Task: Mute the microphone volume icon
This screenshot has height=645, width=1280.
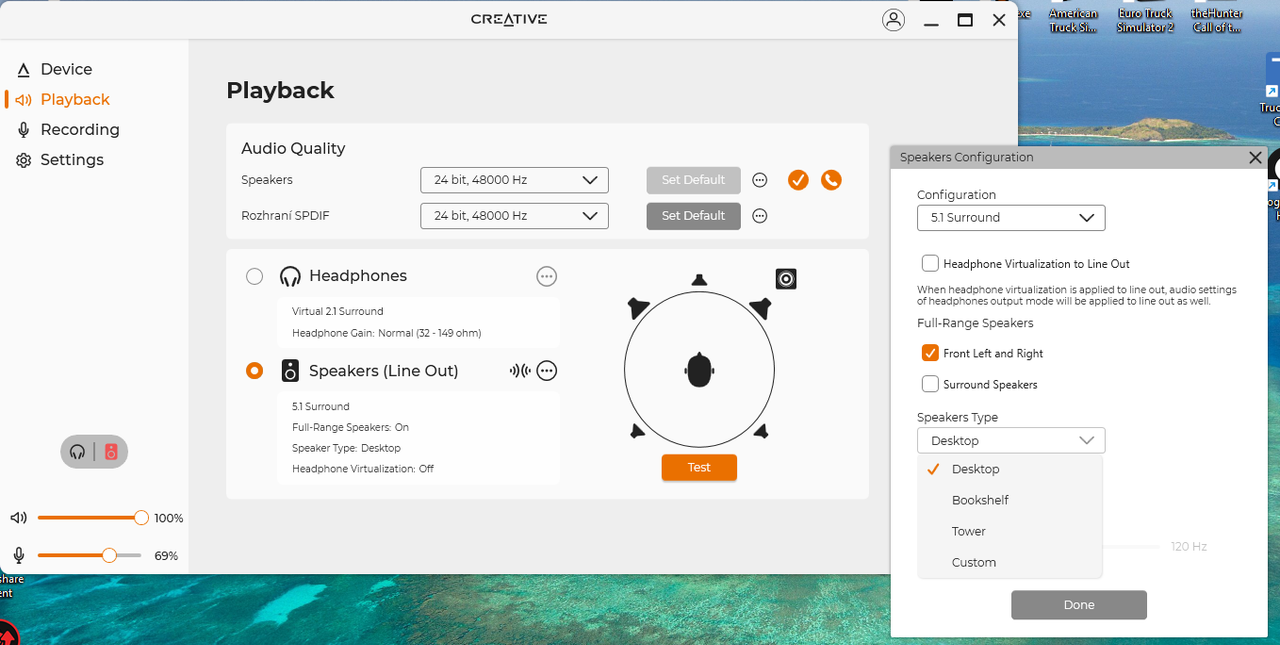Action: (x=19, y=555)
